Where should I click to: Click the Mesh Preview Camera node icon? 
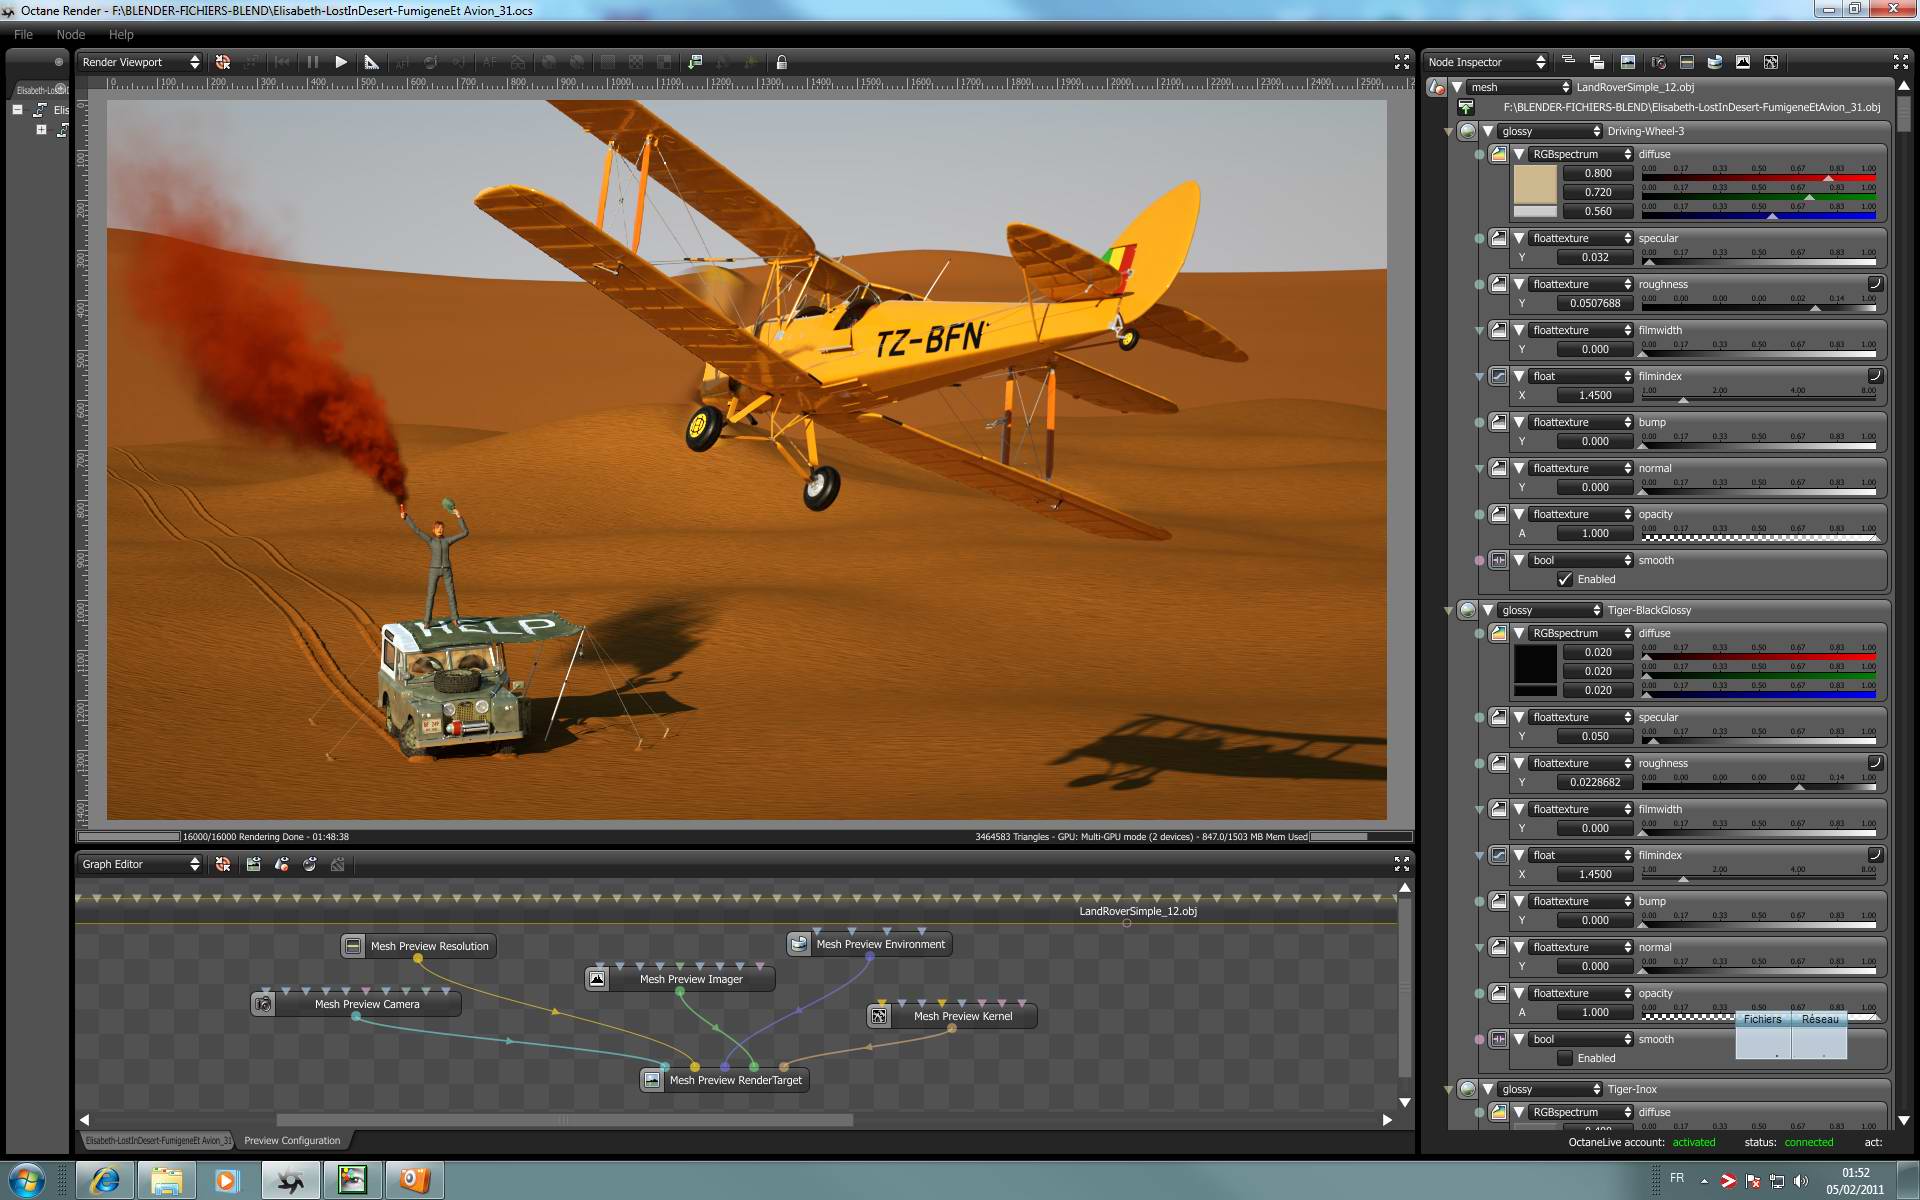(263, 1004)
